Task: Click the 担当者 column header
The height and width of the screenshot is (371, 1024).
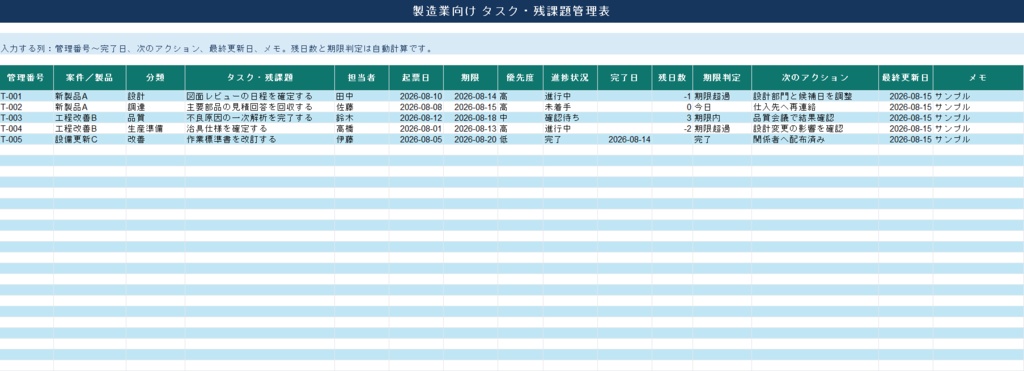Action: pos(362,77)
